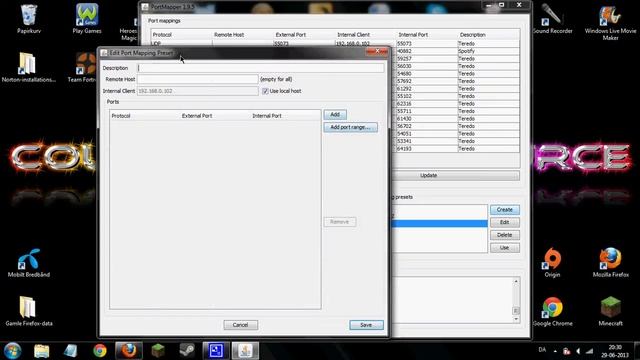Switch to Java PortMapper taskbar icon

point(245,351)
